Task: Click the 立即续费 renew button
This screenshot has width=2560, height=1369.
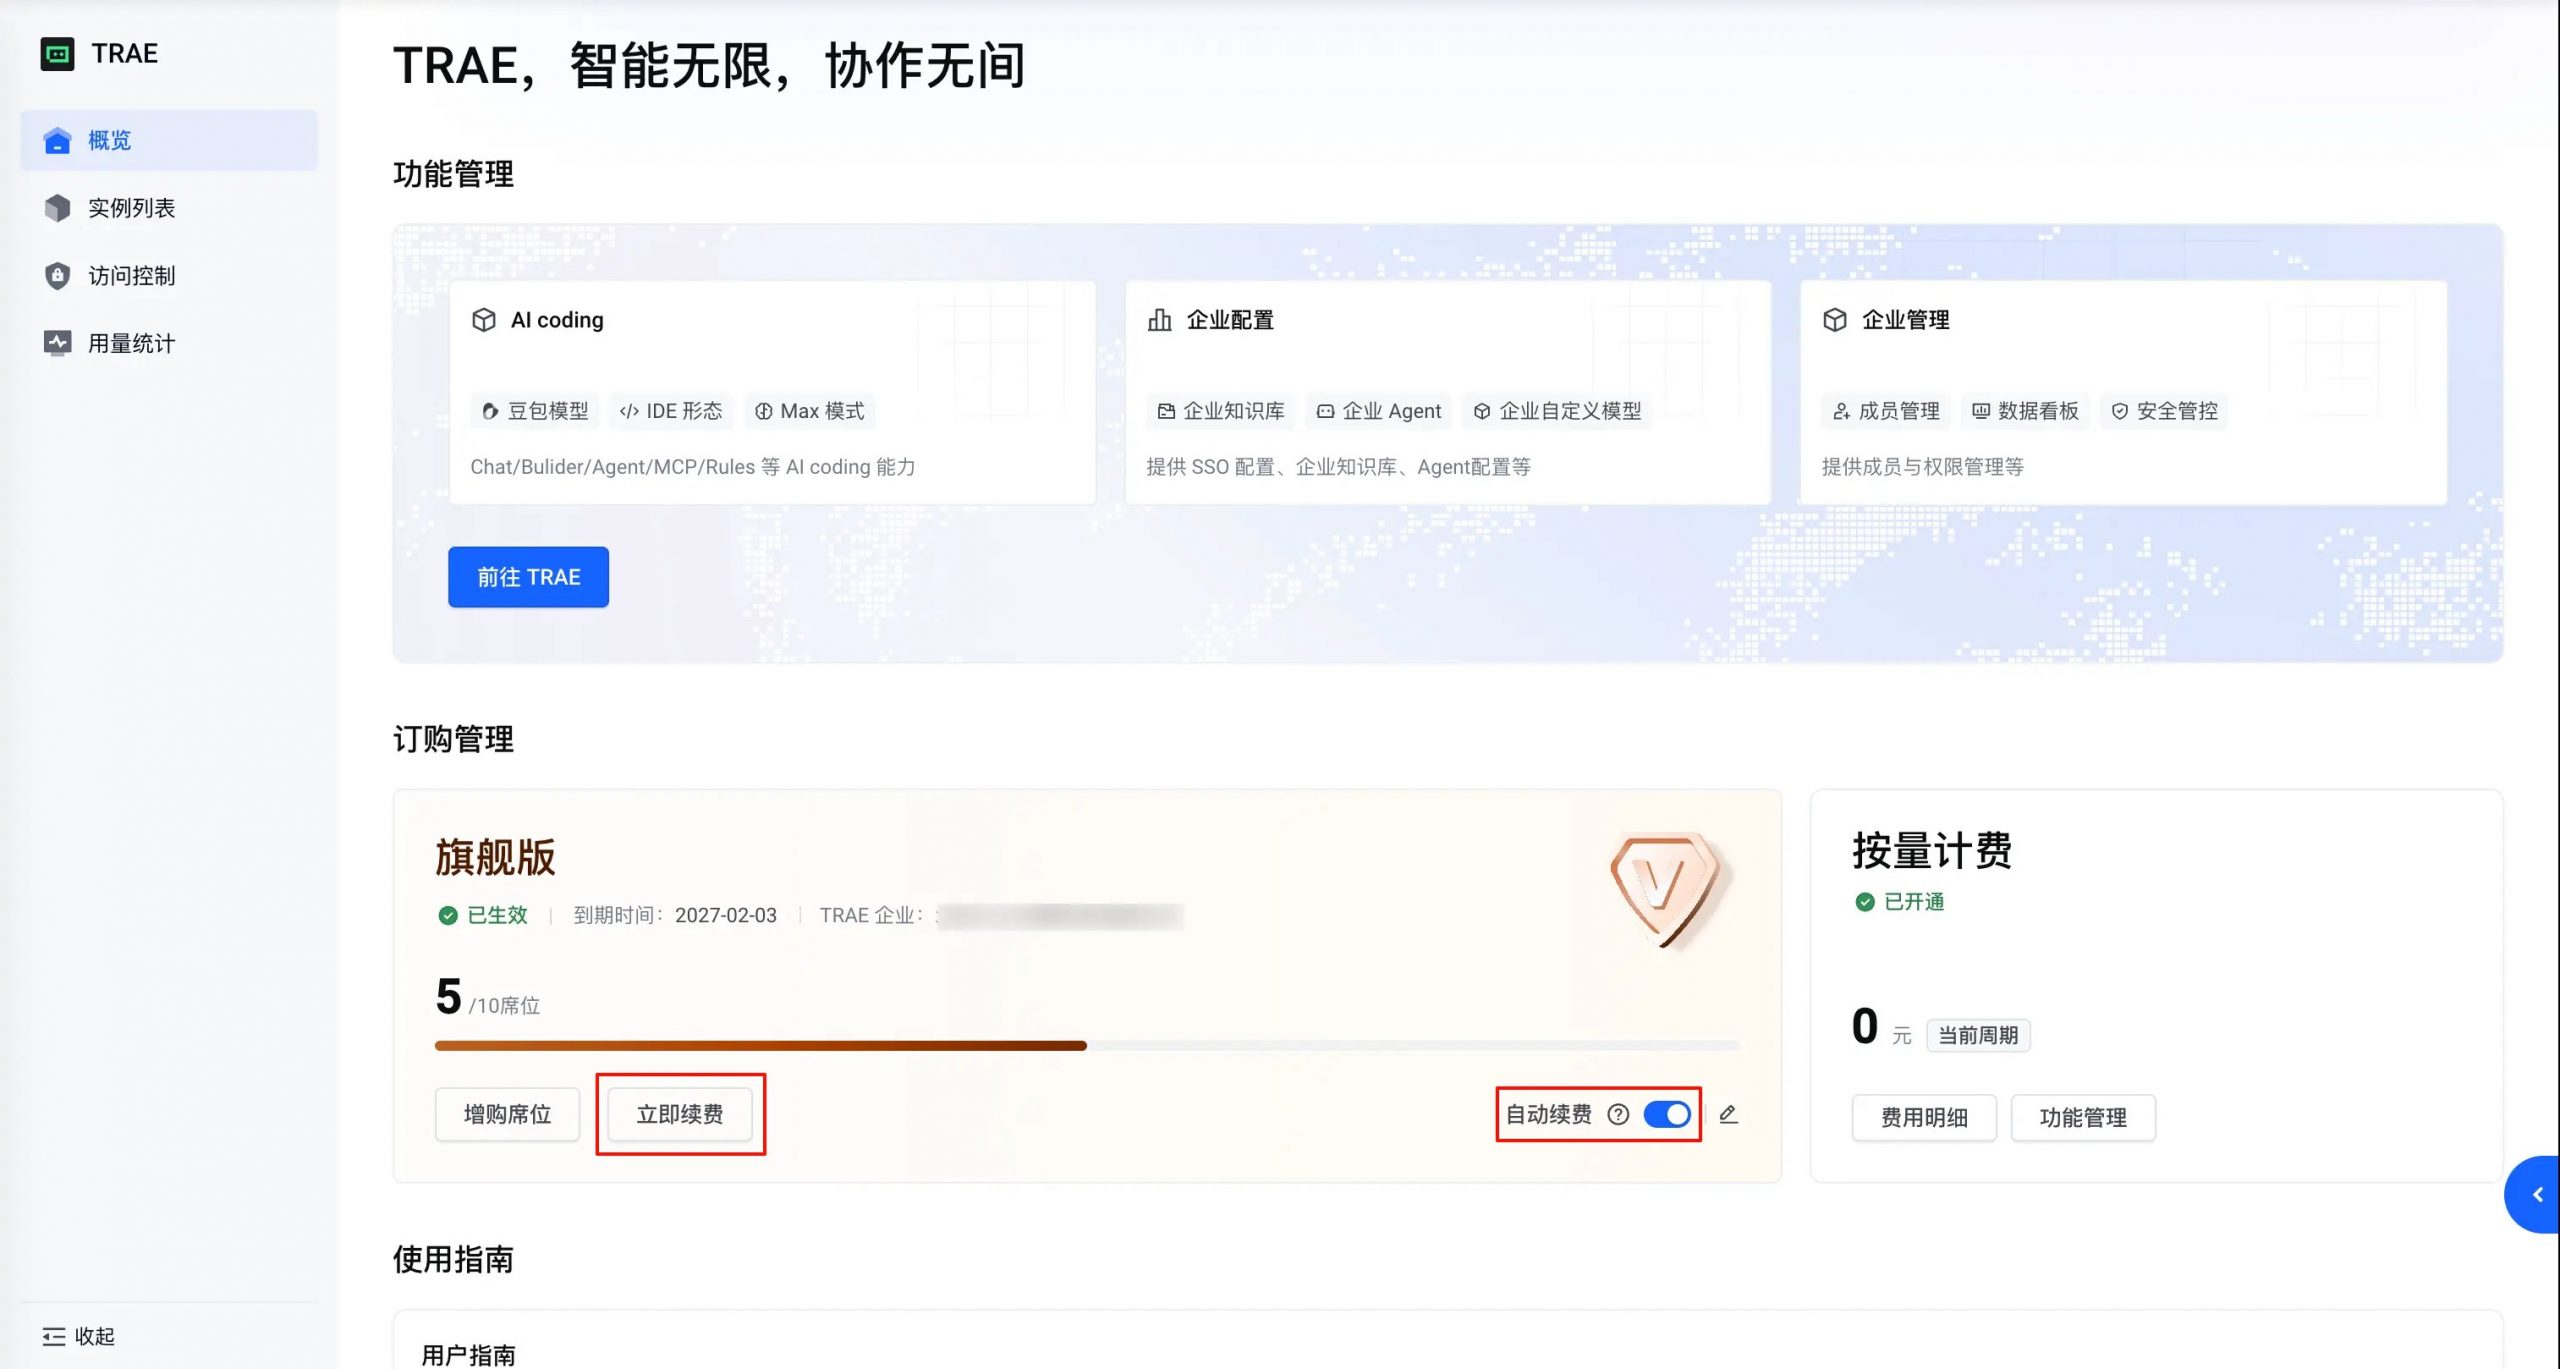Action: [680, 1114]
